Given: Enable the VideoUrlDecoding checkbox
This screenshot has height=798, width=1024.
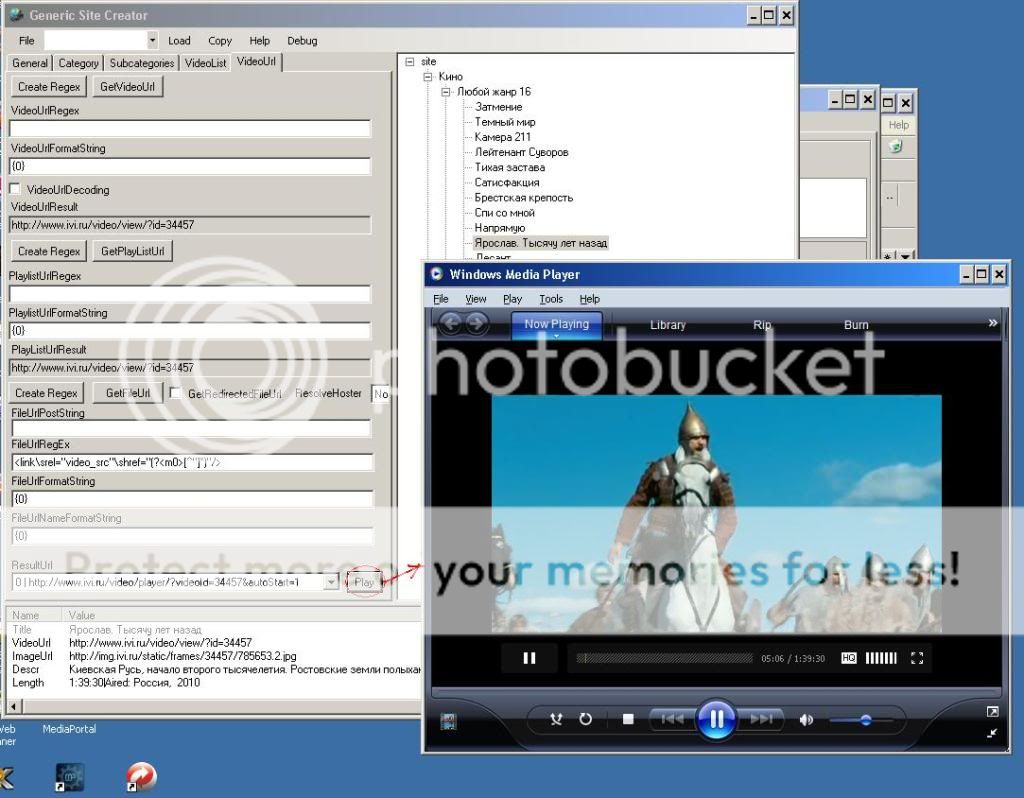Looking at the screenshot, I should pyautogui.click(x=15, y=189).
